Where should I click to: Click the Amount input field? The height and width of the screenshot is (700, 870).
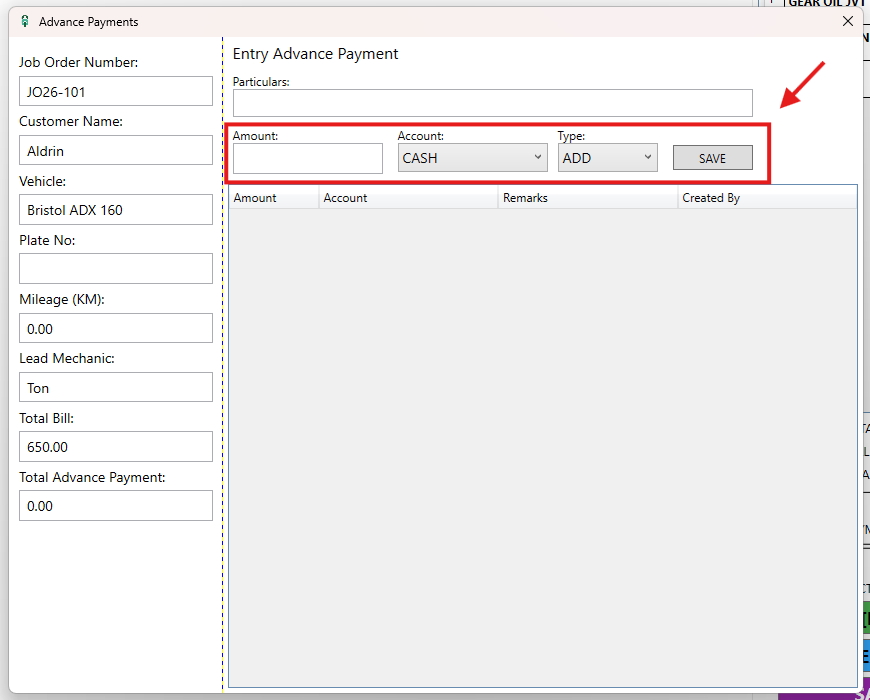(x=307, y=158)
